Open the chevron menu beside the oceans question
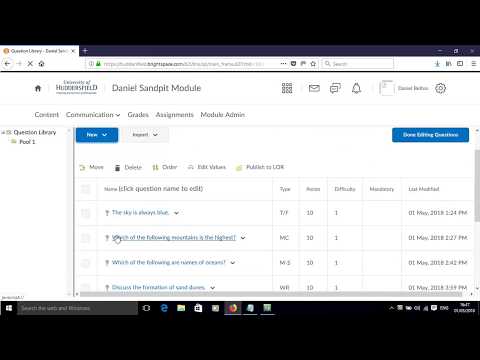The width and height of the screenshot is (480, 360). pos(233,263)
